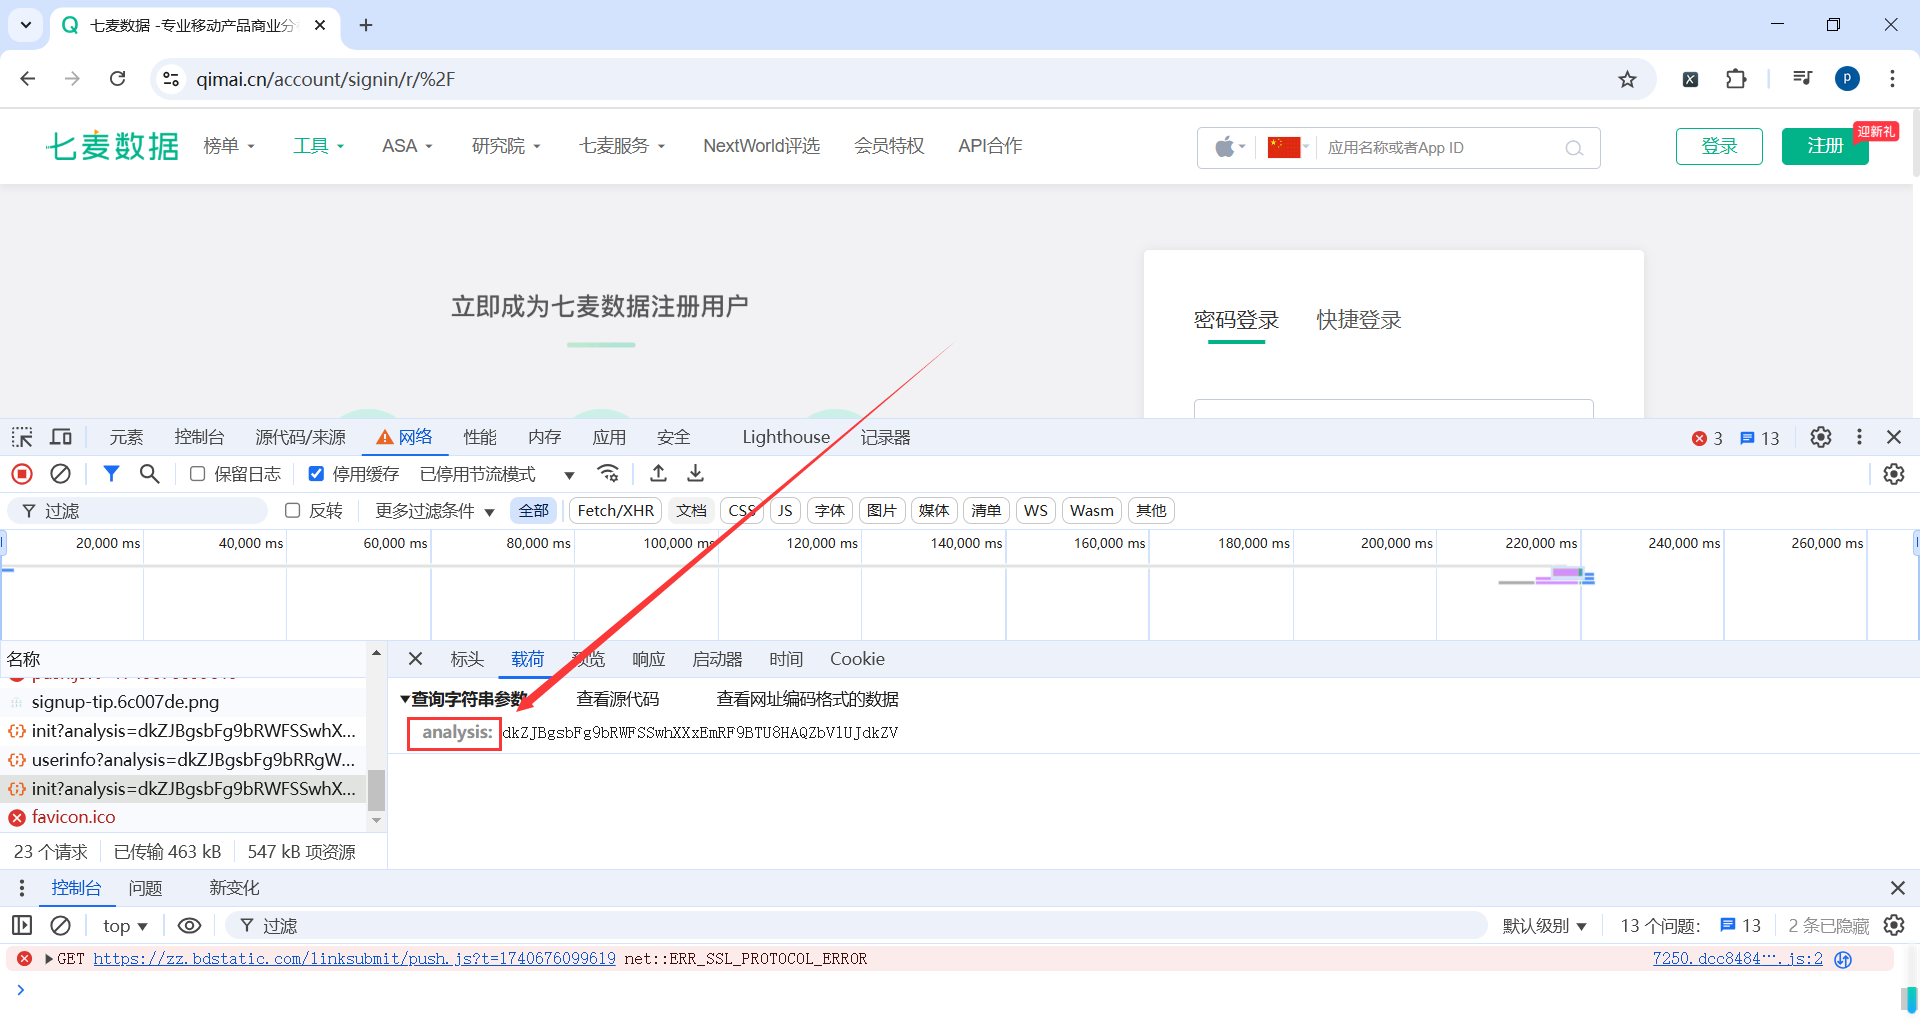Open the Apple platform selector dropdown
The image size is (1920, 1030).
pyautogui.click(x=1230, y=148)
